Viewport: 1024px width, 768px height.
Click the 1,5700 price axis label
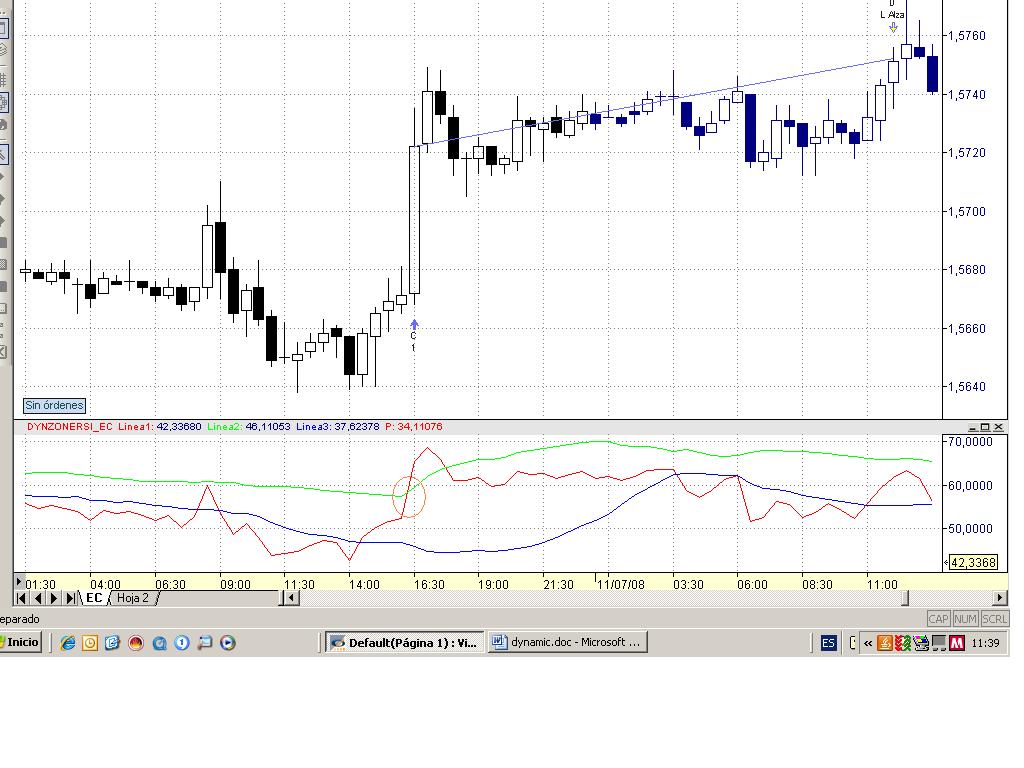tap(967, 212)
